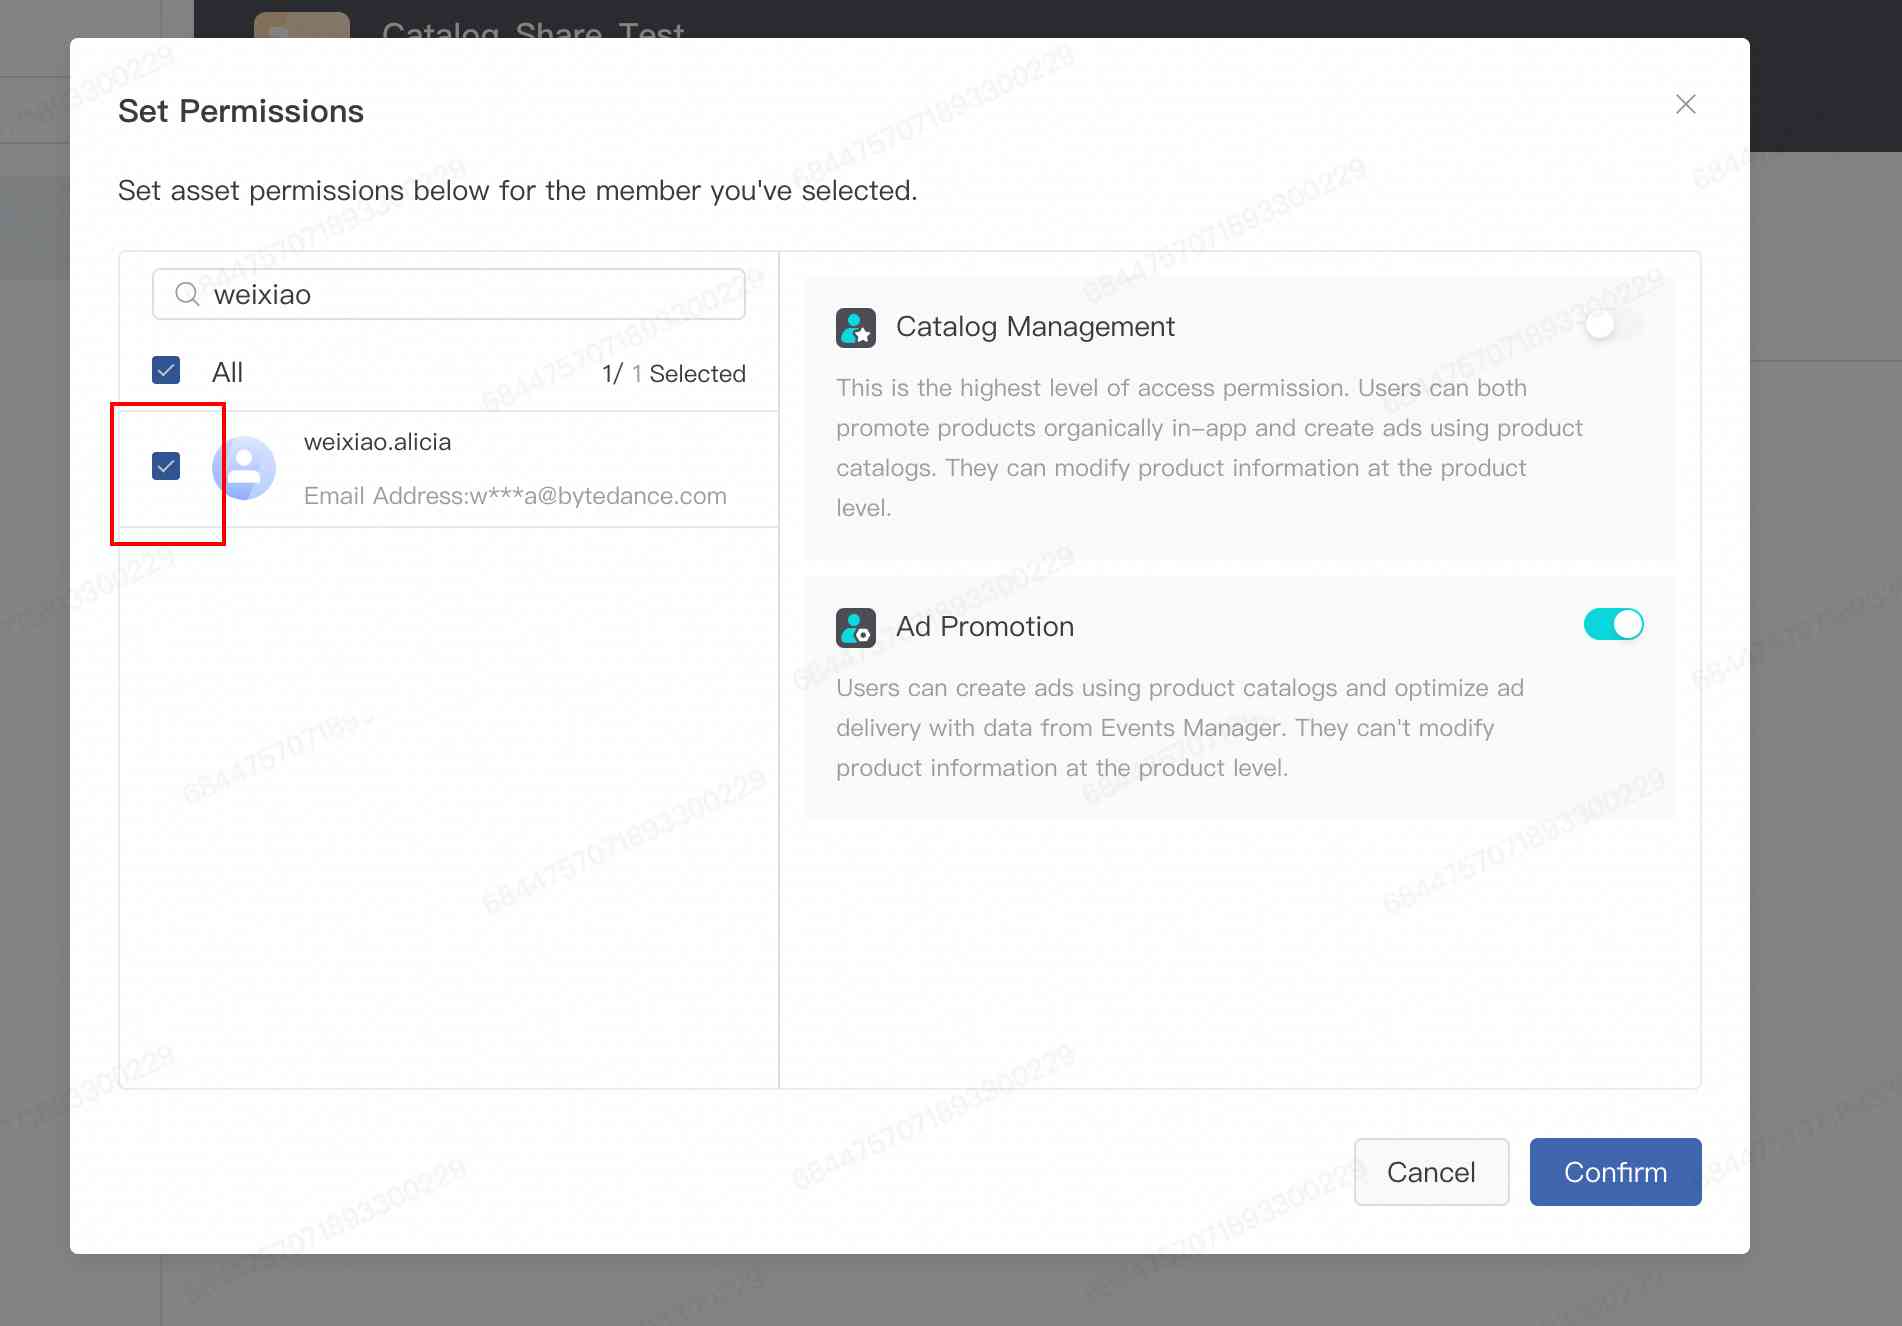Click the Catalog Management permission icon
The height and width of the screenshot is (1326, 1902).
click(x=855, y=327)
